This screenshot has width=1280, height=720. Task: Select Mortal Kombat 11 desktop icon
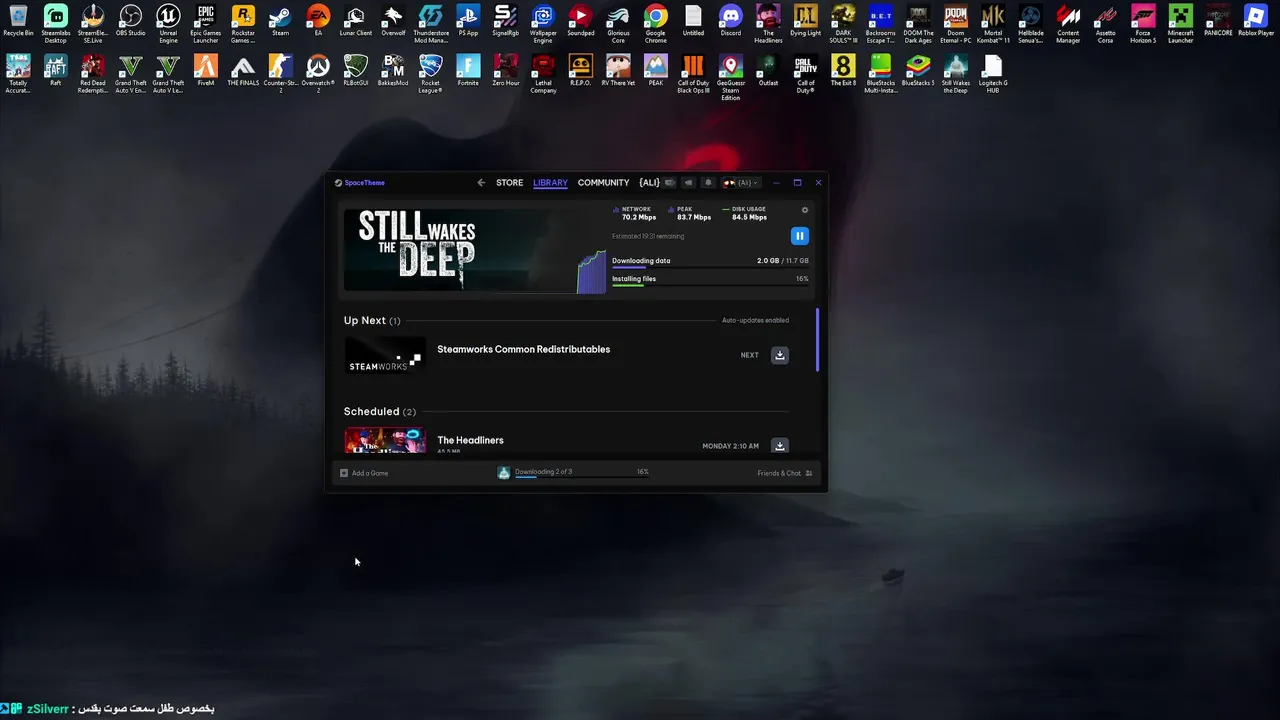point(993,24)
